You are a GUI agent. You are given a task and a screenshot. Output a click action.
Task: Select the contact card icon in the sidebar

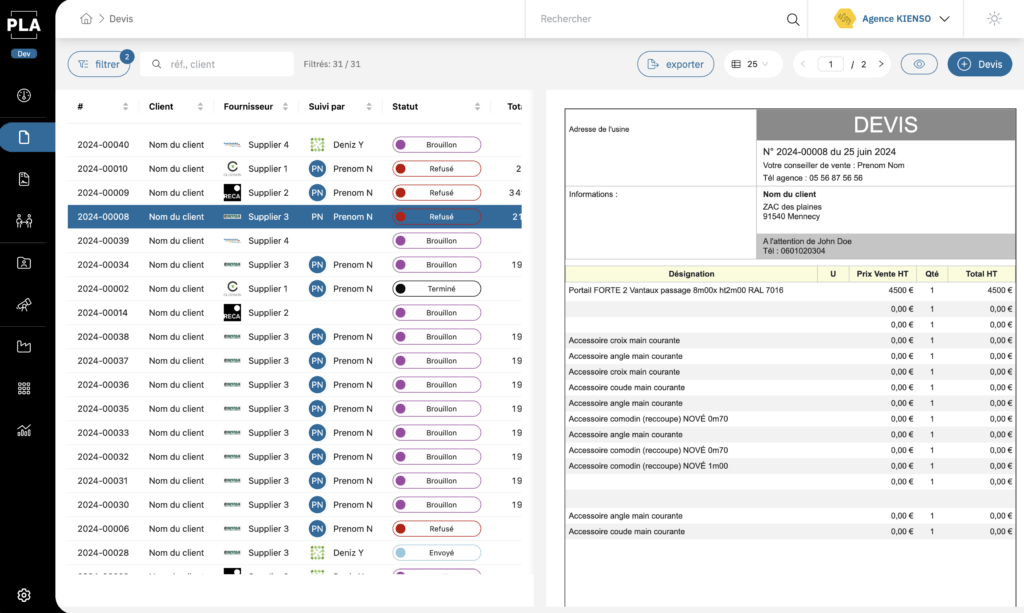(23, 262)
